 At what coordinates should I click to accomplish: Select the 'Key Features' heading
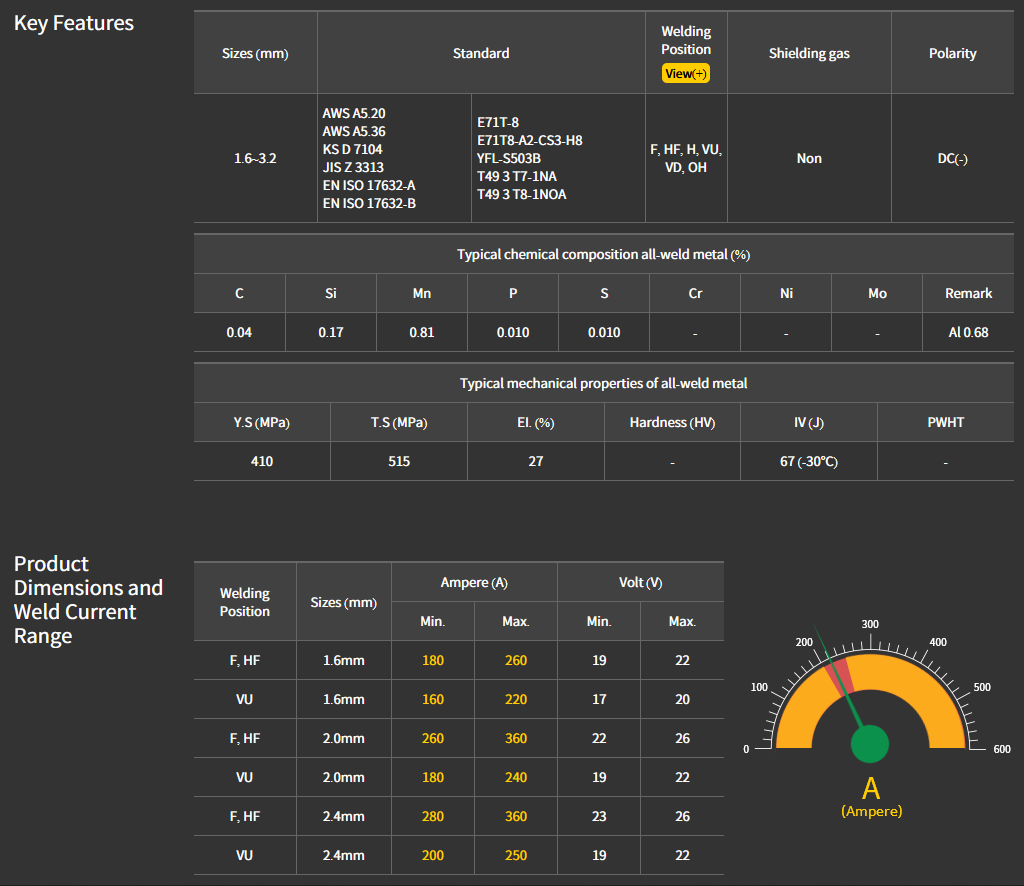point(74,23)
